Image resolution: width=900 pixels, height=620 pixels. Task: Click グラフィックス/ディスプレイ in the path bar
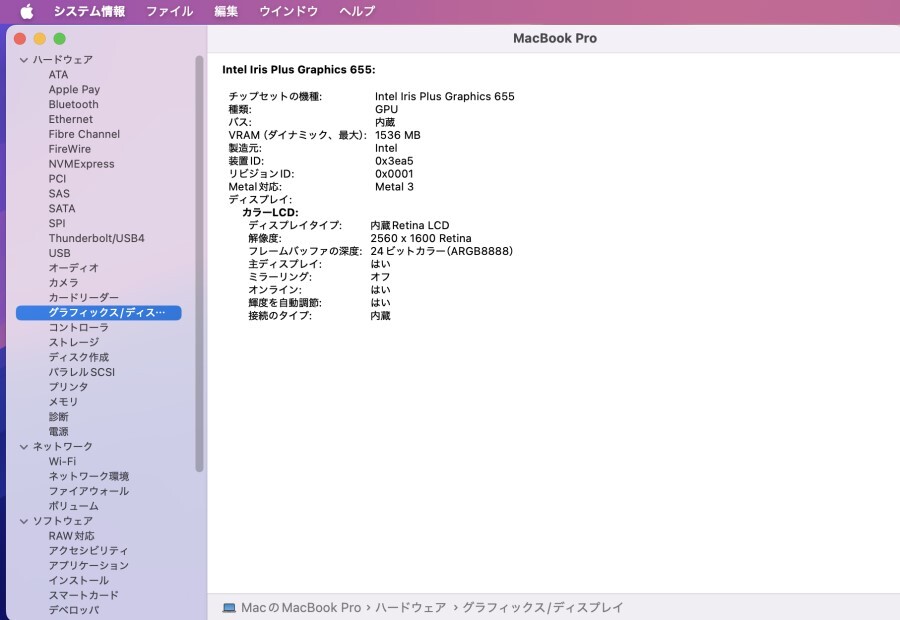pos(542,607)
